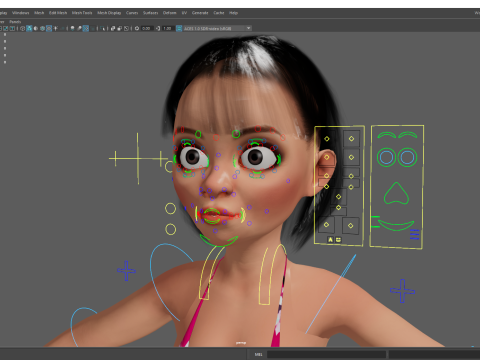The width and height of the screenshot is (480, 360).
Task: Click the isolate select icon
Action: coord(102,28)
